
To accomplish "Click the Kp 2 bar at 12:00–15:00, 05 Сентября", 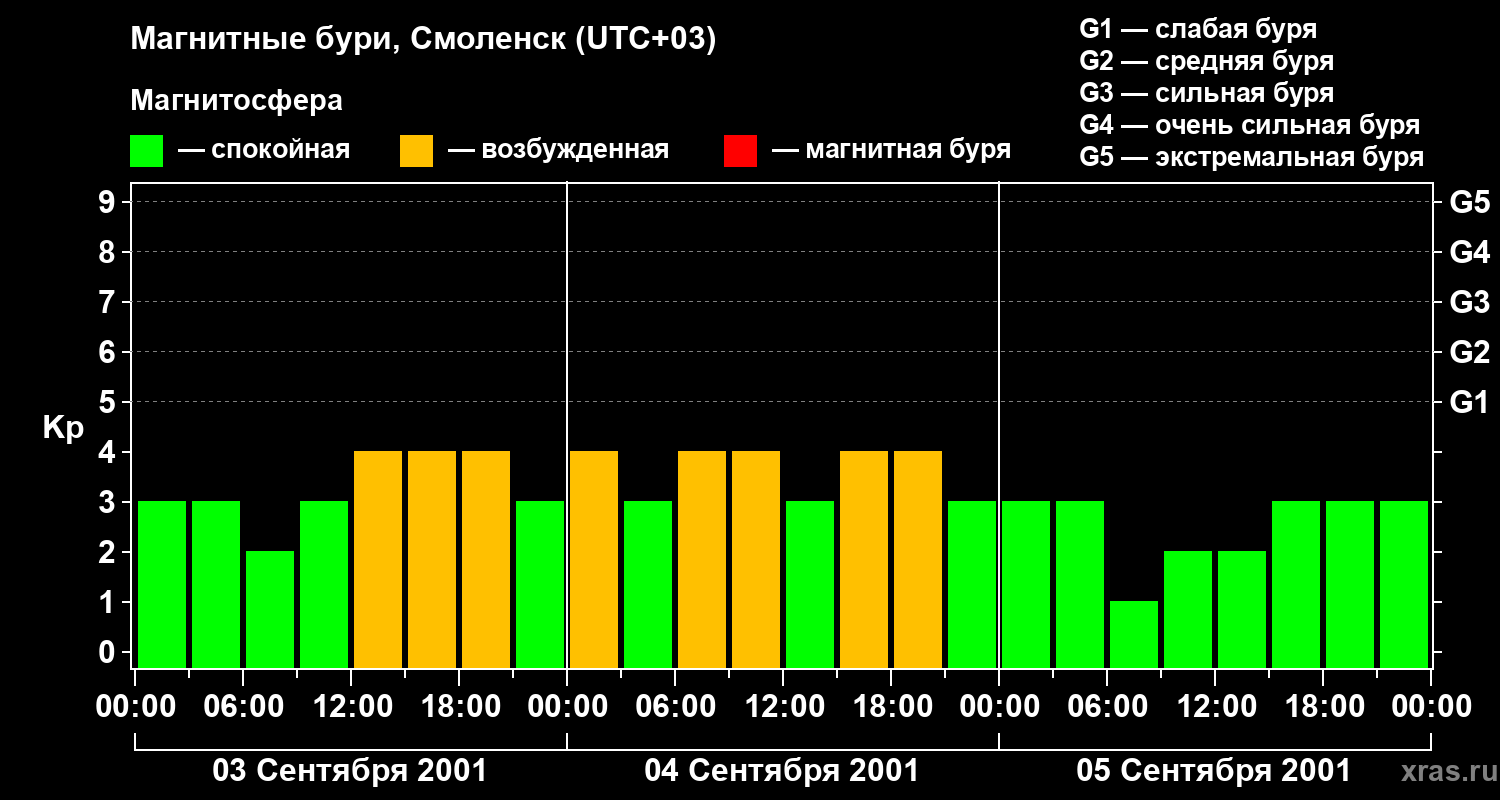I will click(1242, 609).
